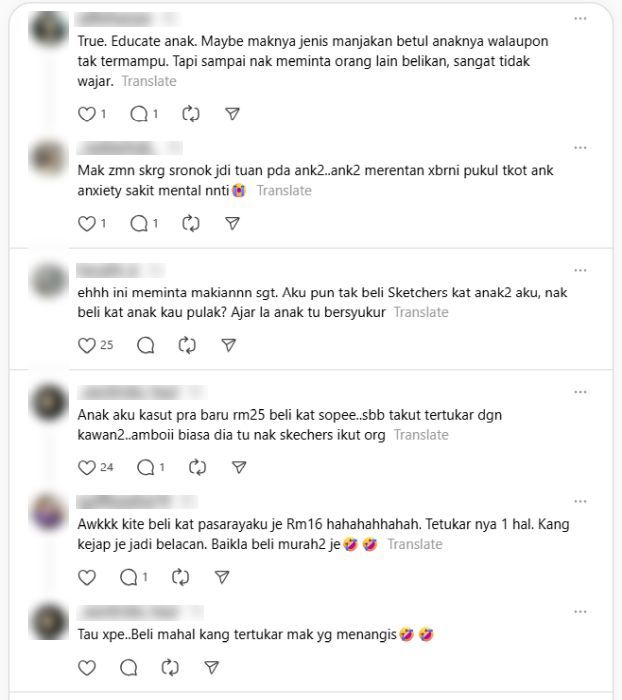Translate the 'Mak zmn skrg' comment
The width and height of the screenshot is (622, 700).
coord(284,191)
